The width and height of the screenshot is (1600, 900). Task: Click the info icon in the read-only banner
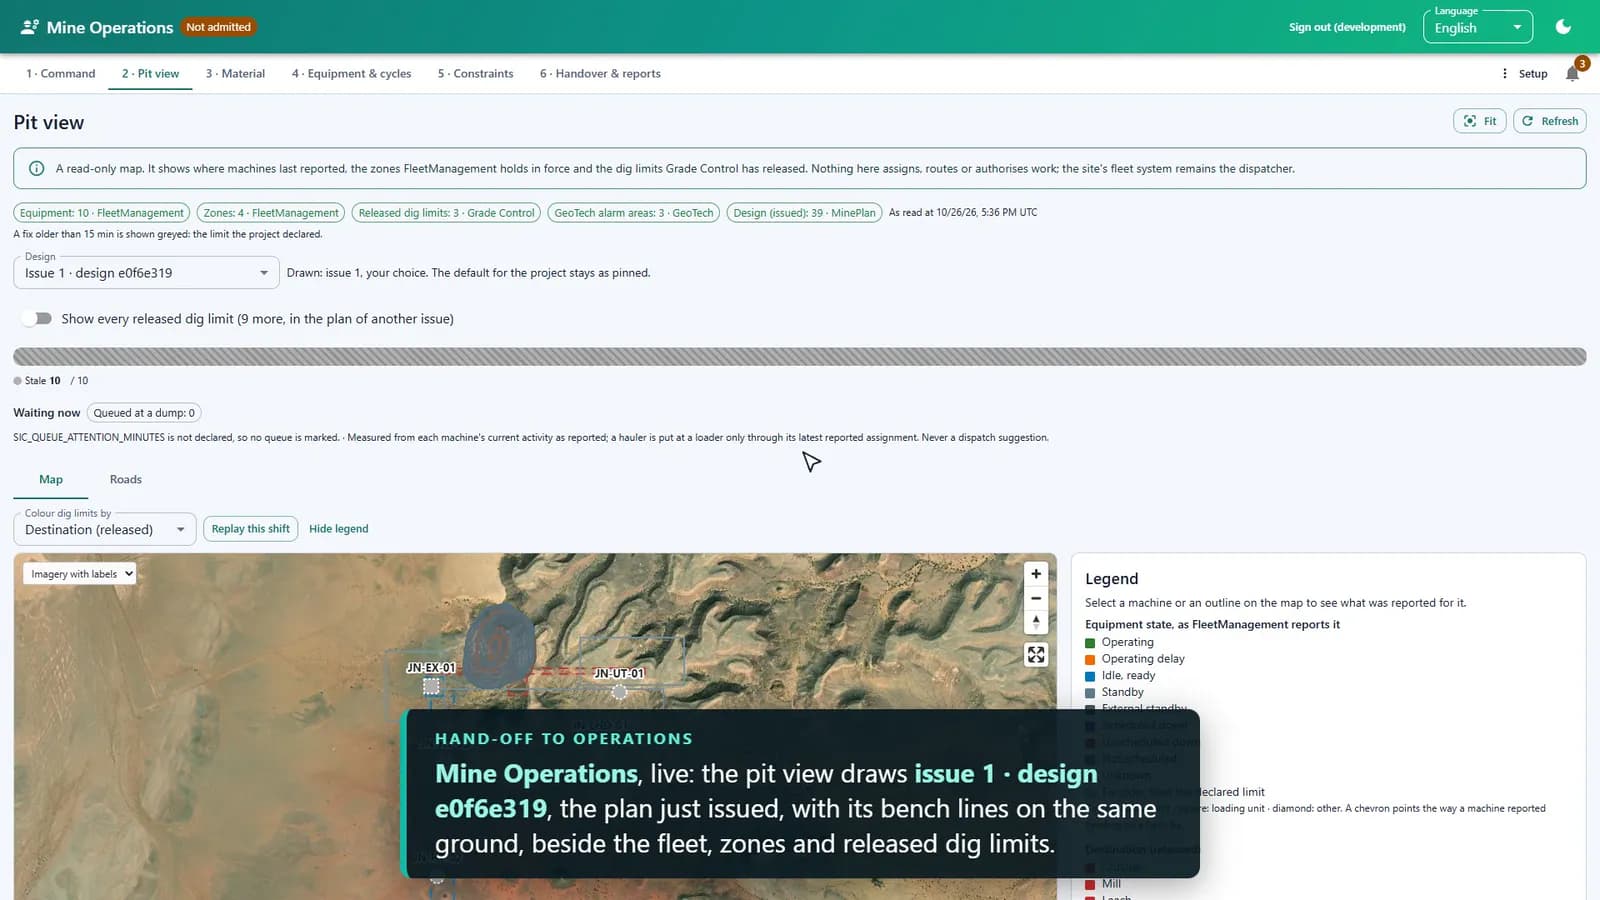(x=37, y=169)
